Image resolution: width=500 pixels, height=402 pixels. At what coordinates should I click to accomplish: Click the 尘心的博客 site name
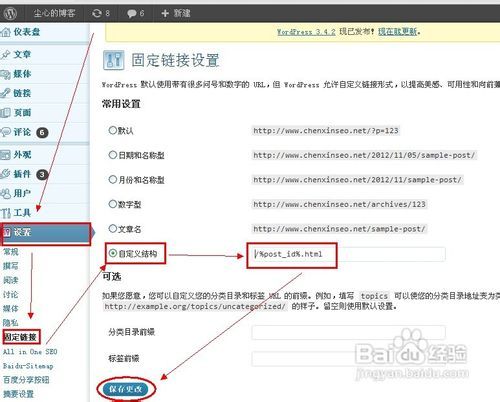pos(54,13)
